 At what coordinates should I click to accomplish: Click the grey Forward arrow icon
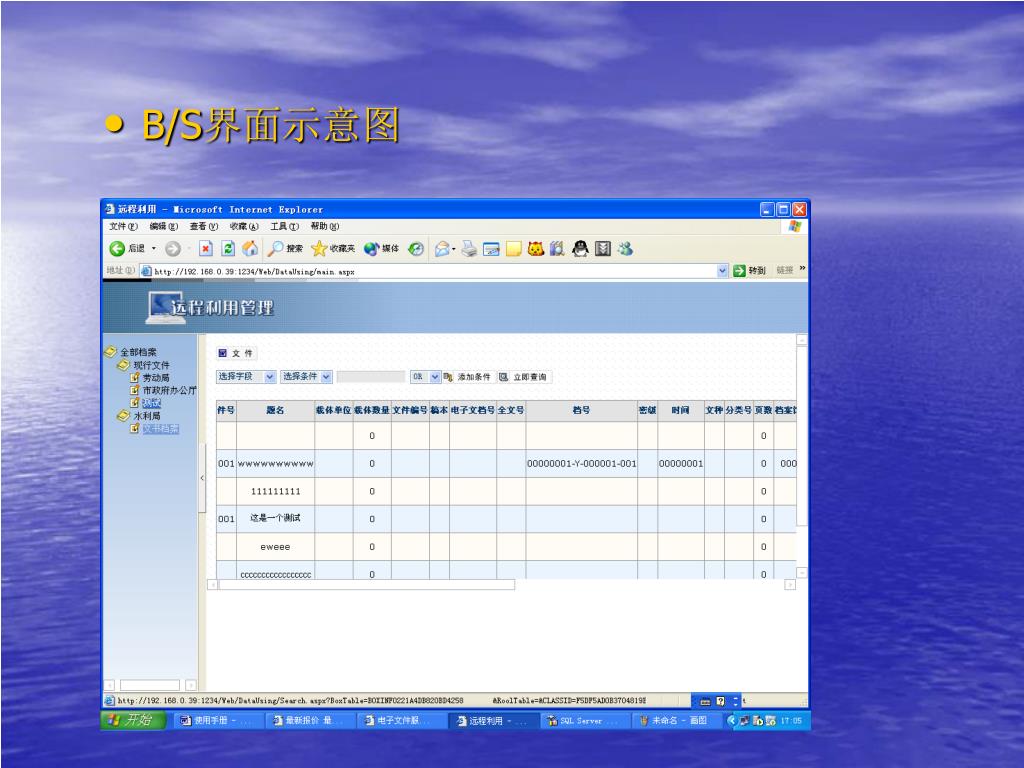click(172, 249)
